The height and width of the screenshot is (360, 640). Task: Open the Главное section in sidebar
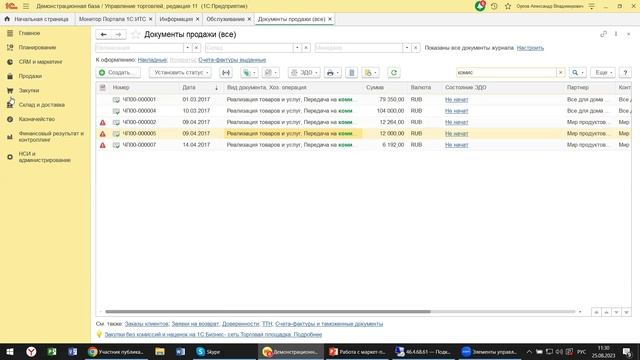pyautogui.click(x=29, y=33)
